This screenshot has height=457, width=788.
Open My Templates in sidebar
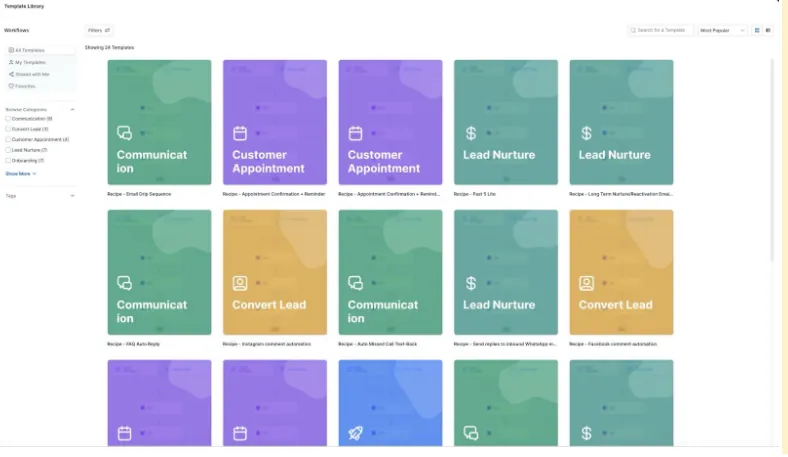pos(40,62)
